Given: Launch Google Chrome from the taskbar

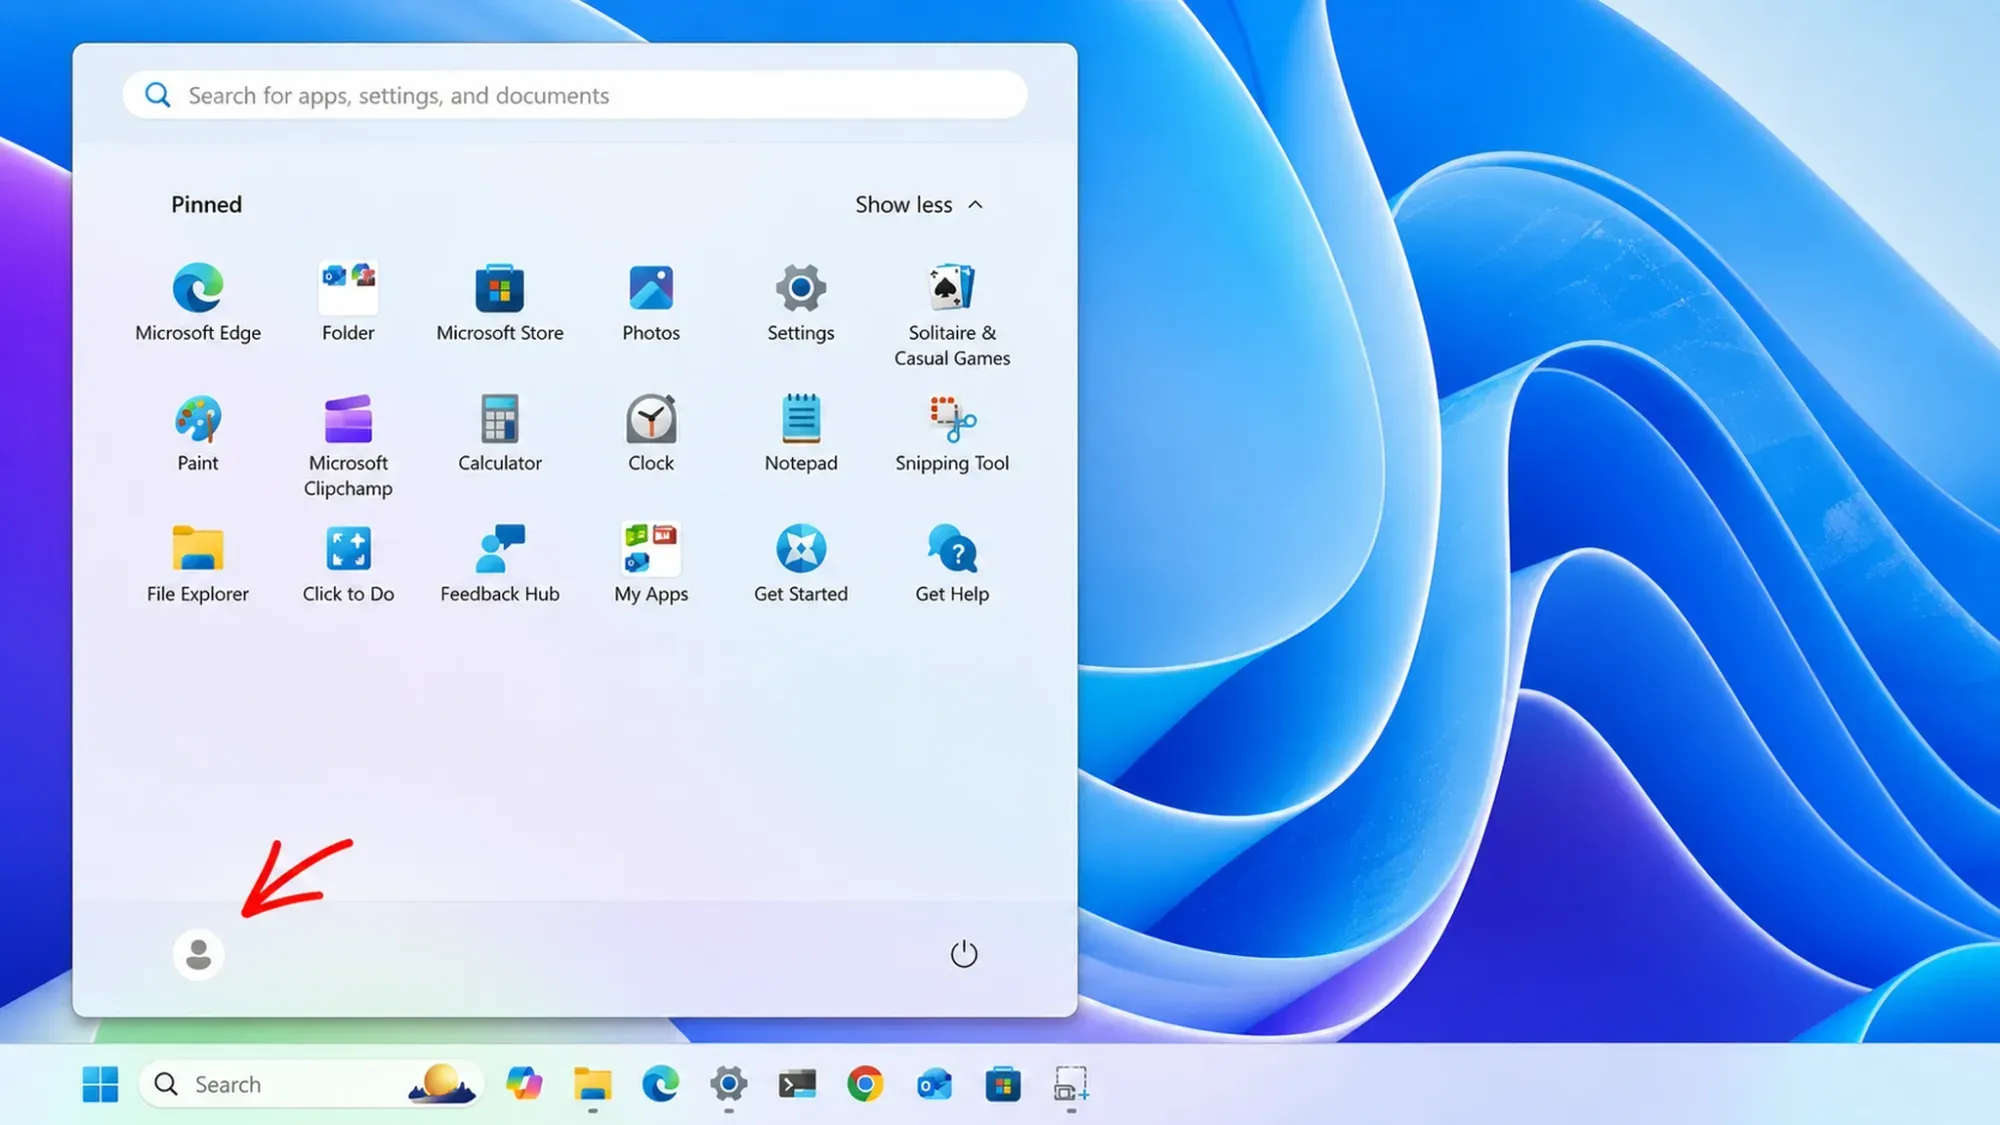Looking at the screenshot, I should click(865, 1084).
